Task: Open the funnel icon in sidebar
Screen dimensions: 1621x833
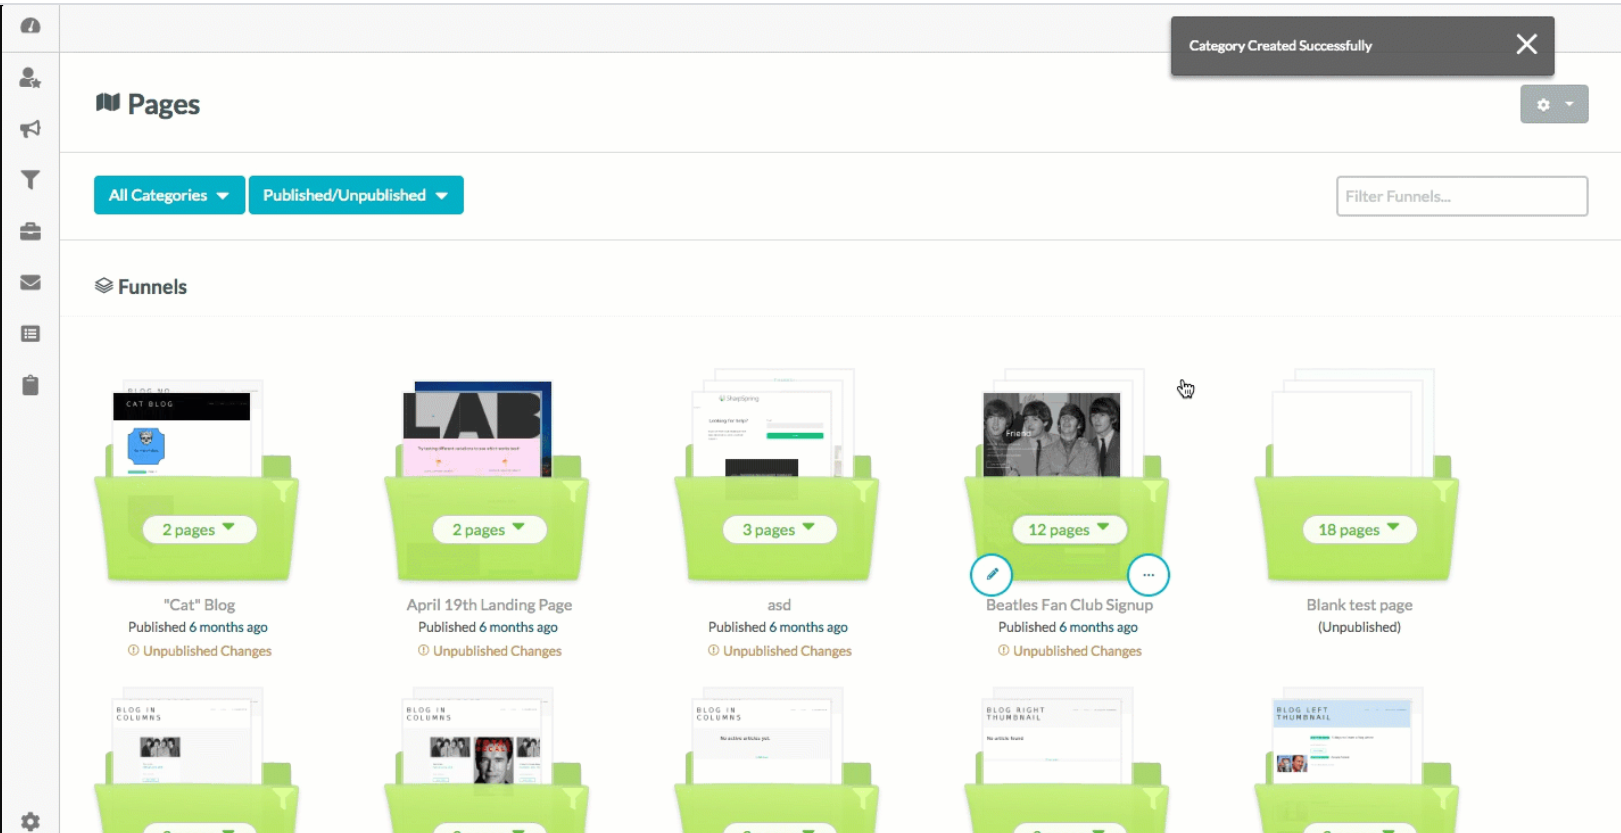Action: [30, 180]
